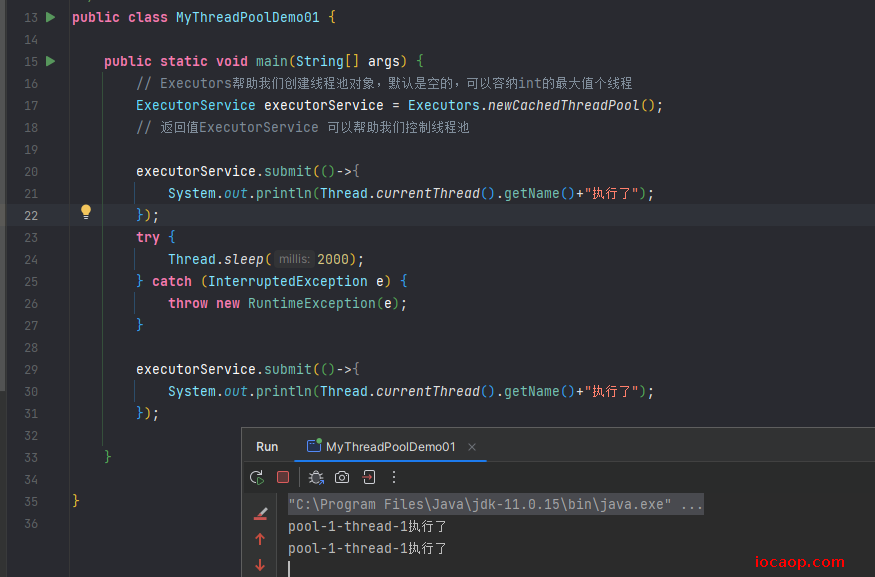This screenshot has width=875, height=577.
Task: Click the debug bug icon in Run toolbar
Action: coord(316,478)
